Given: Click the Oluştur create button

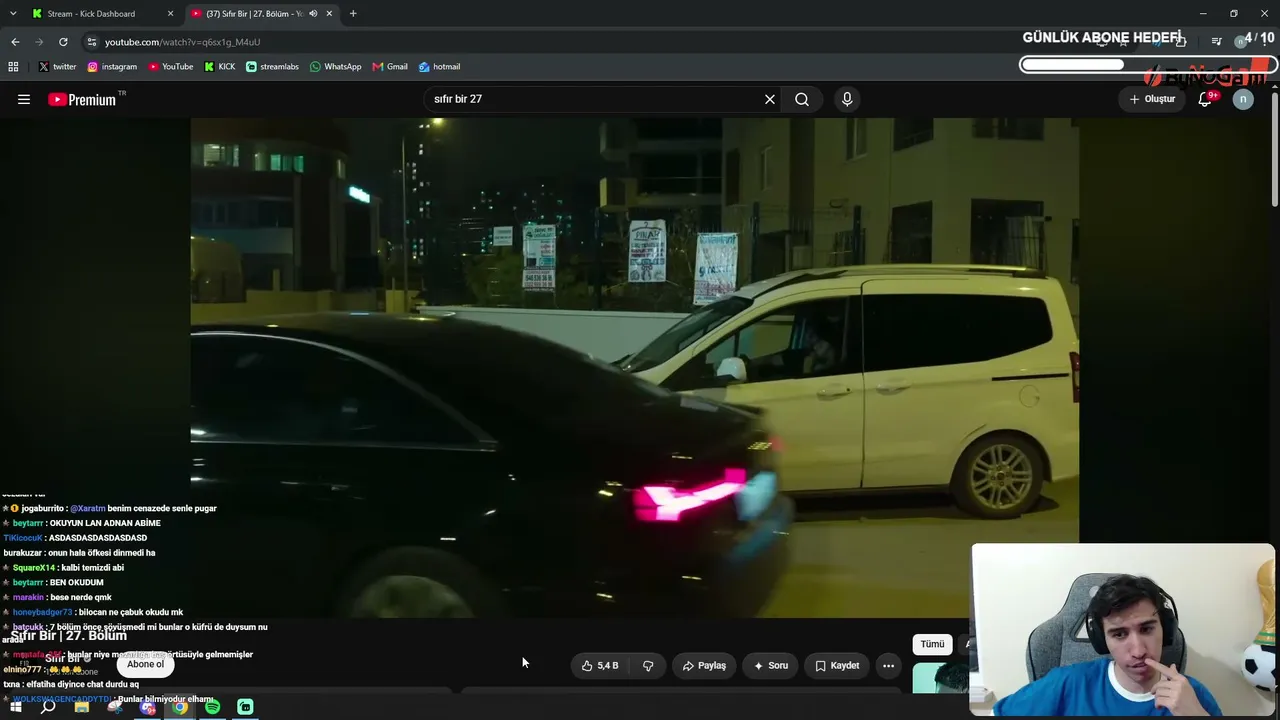Looking at the screenshot, I should (1153, 99).
